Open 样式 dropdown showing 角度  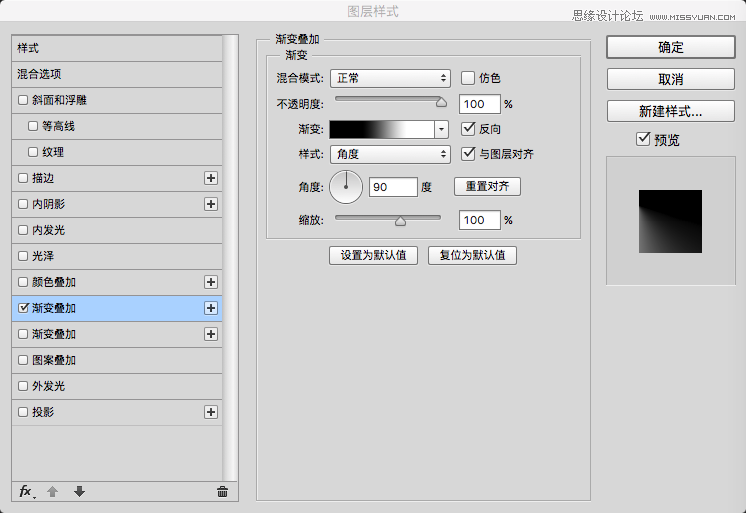pos(390,154)
